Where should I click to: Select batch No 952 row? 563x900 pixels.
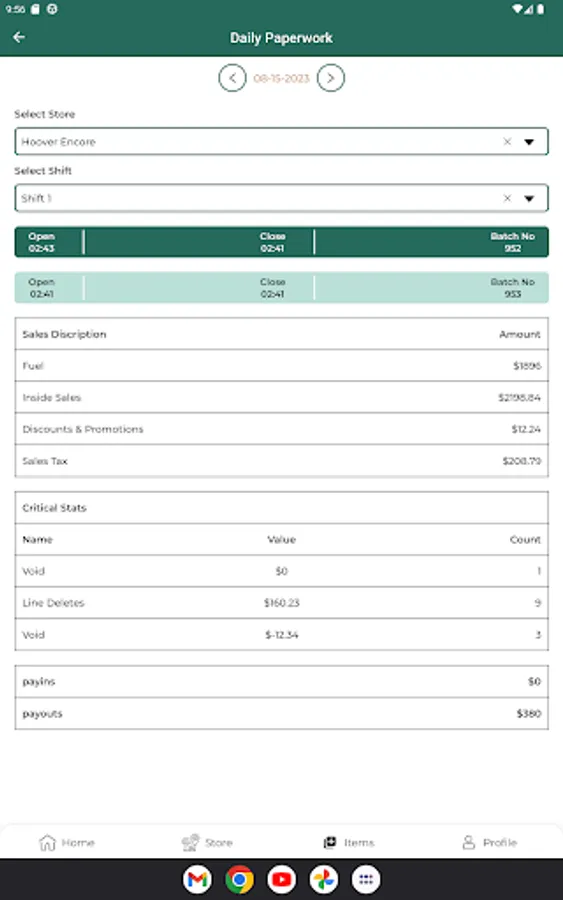[281, 242]
